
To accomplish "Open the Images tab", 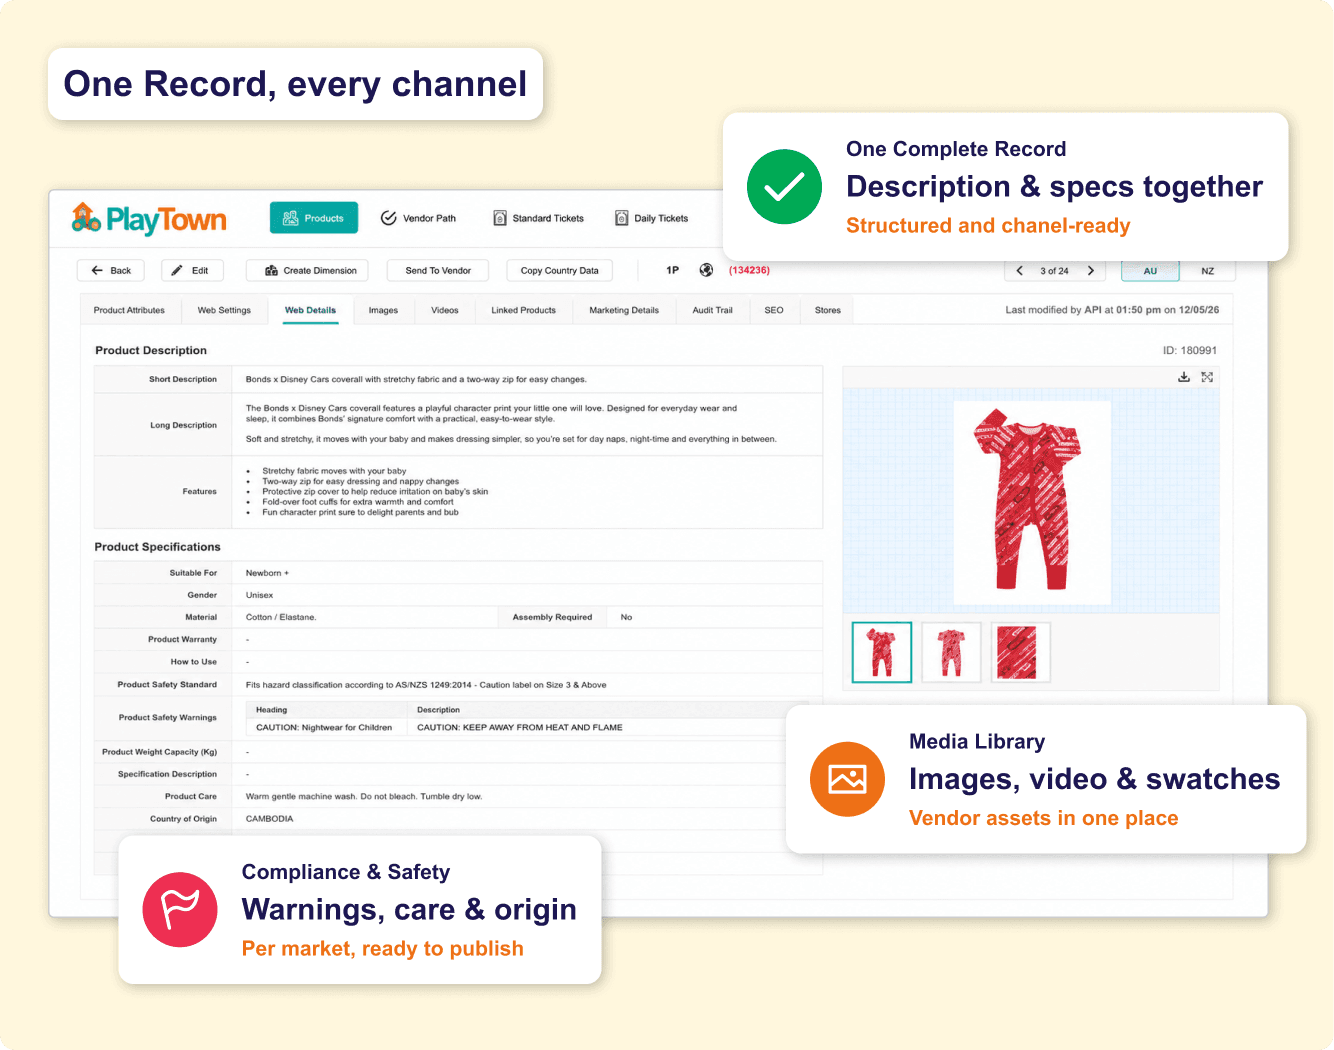I will click(383, 310).
